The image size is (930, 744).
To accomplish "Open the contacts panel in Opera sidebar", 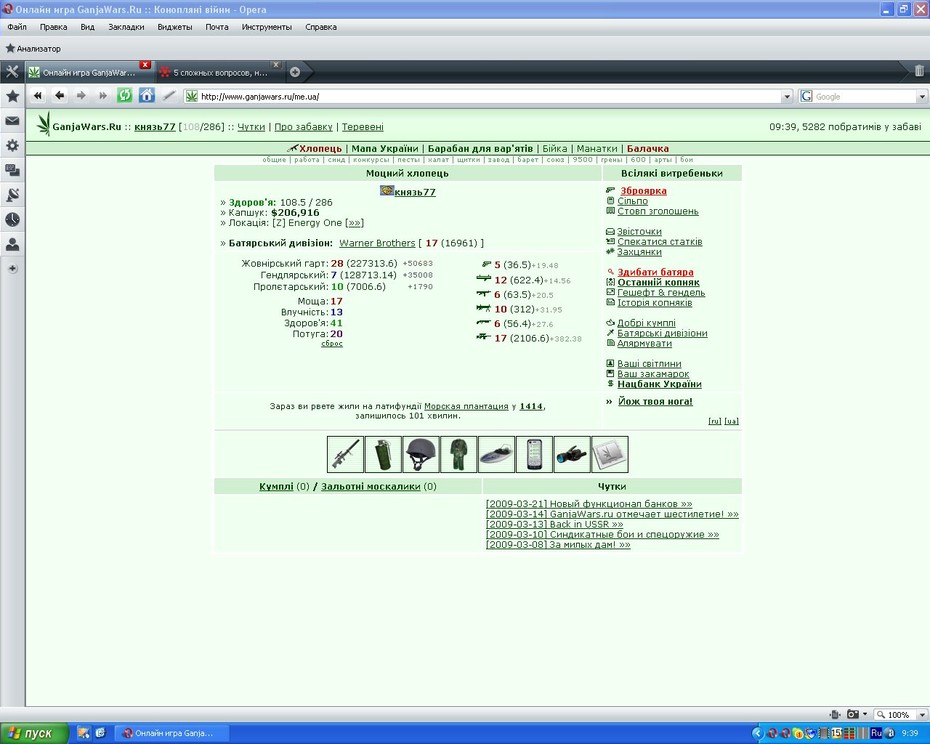I will tap(12, 244).
